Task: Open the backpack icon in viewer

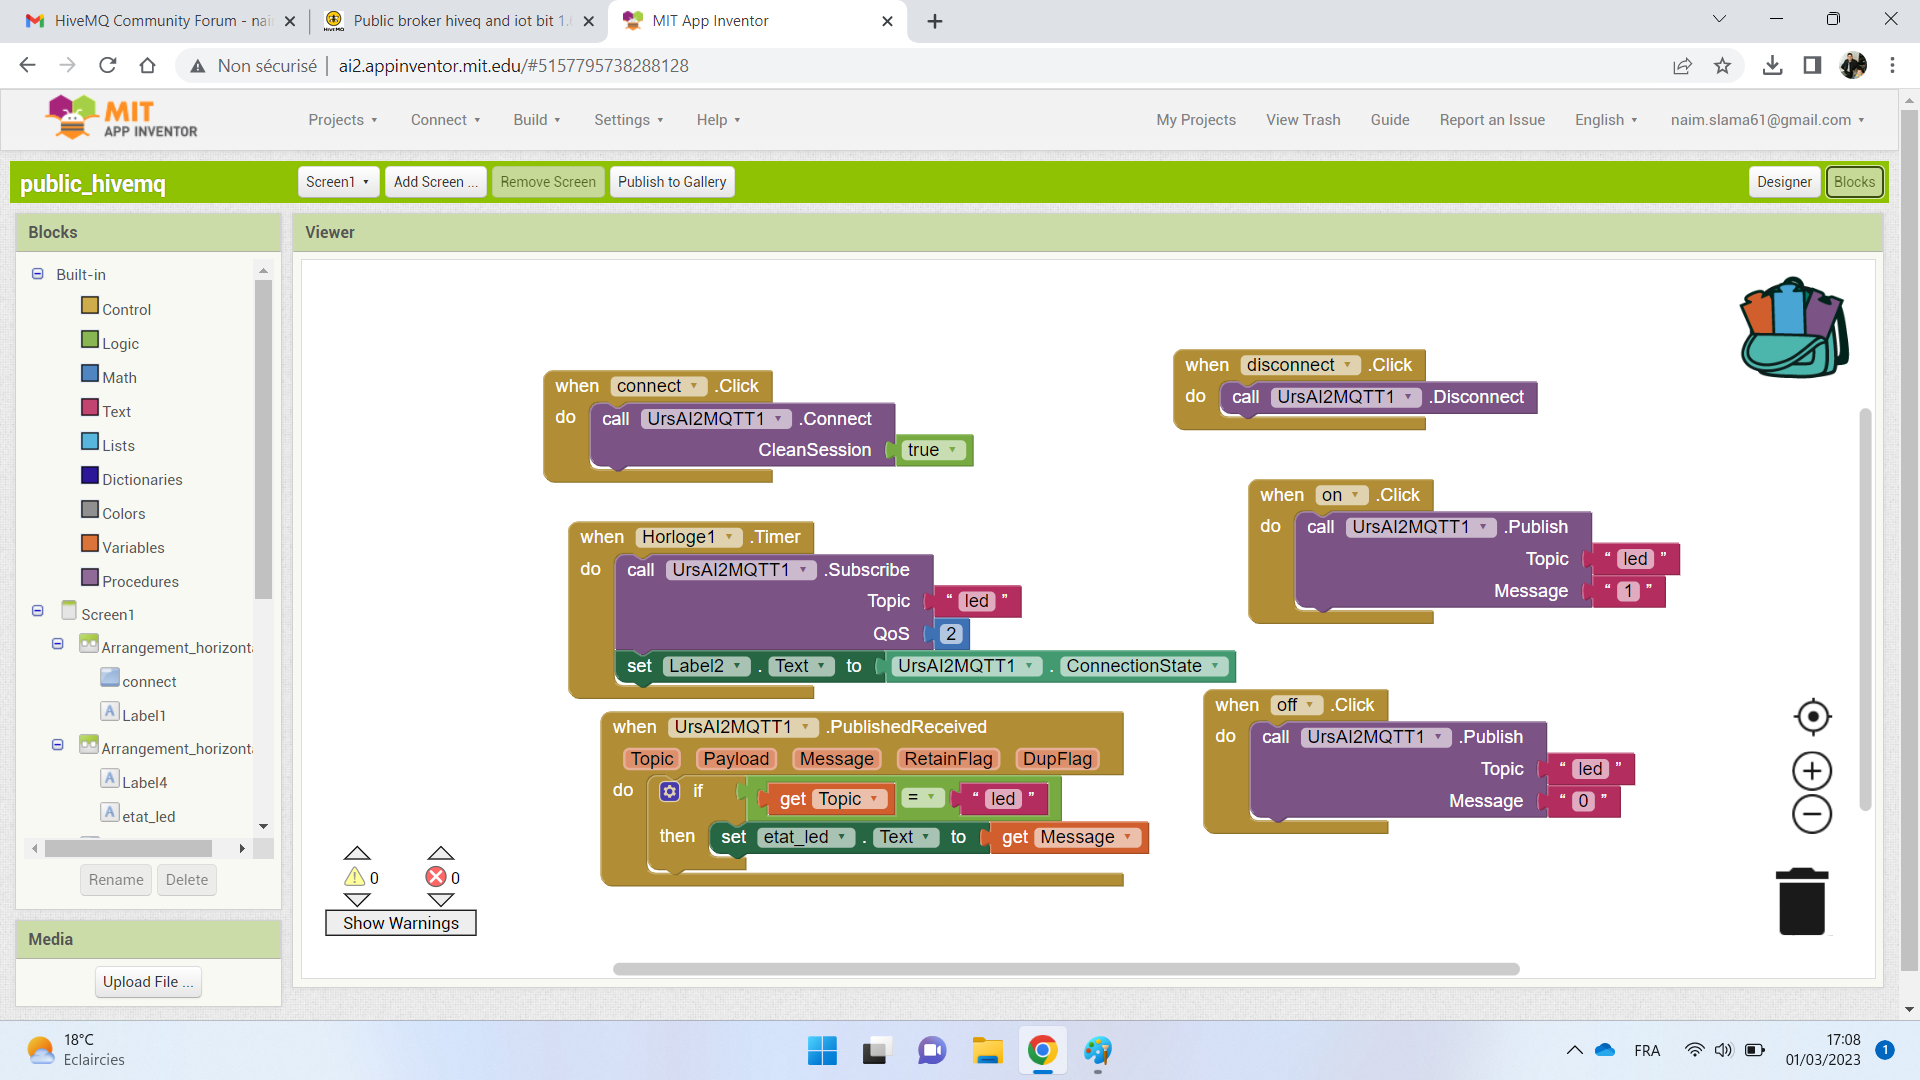Action: pyautogui.click(x=1794, y=328)
